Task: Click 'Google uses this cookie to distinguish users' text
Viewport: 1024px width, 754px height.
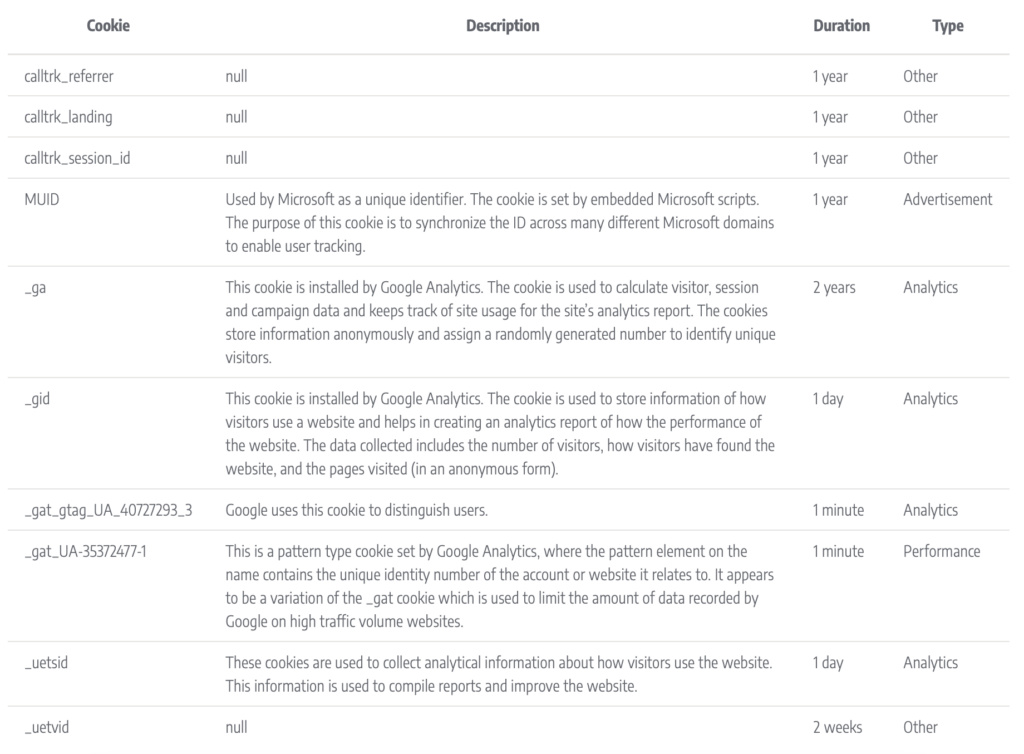Action: pos(357,511)
